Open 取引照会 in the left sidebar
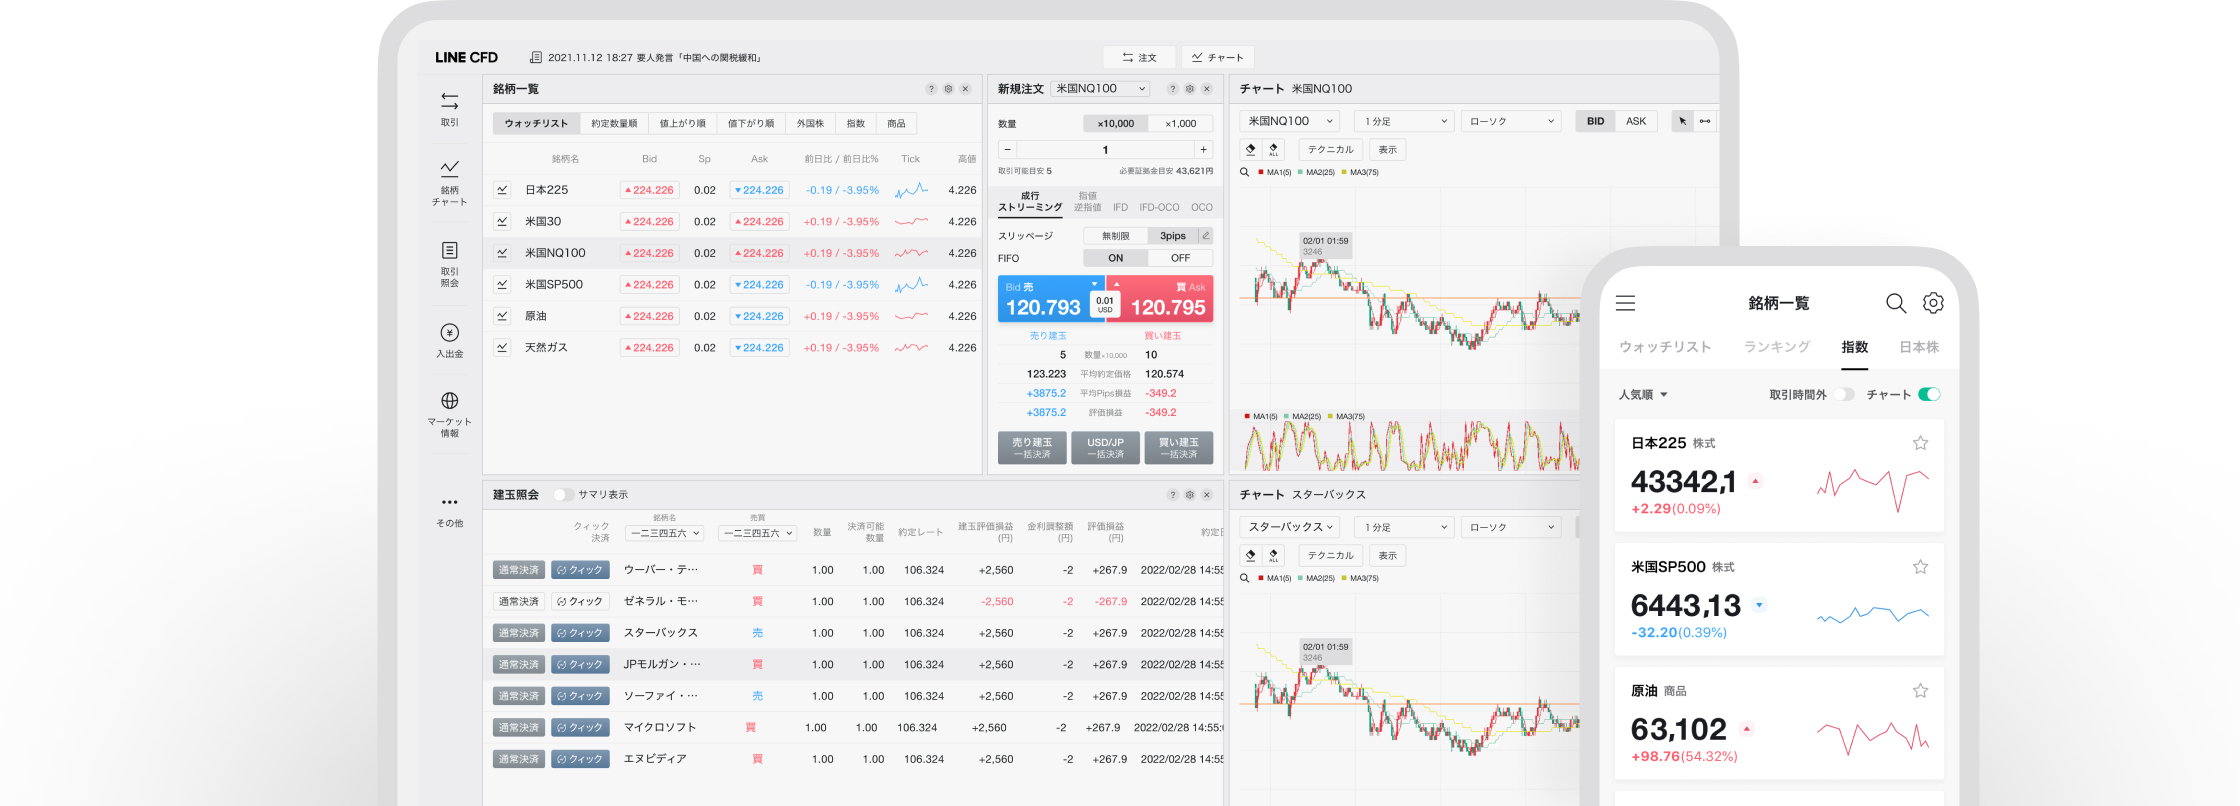 (449, 263)
